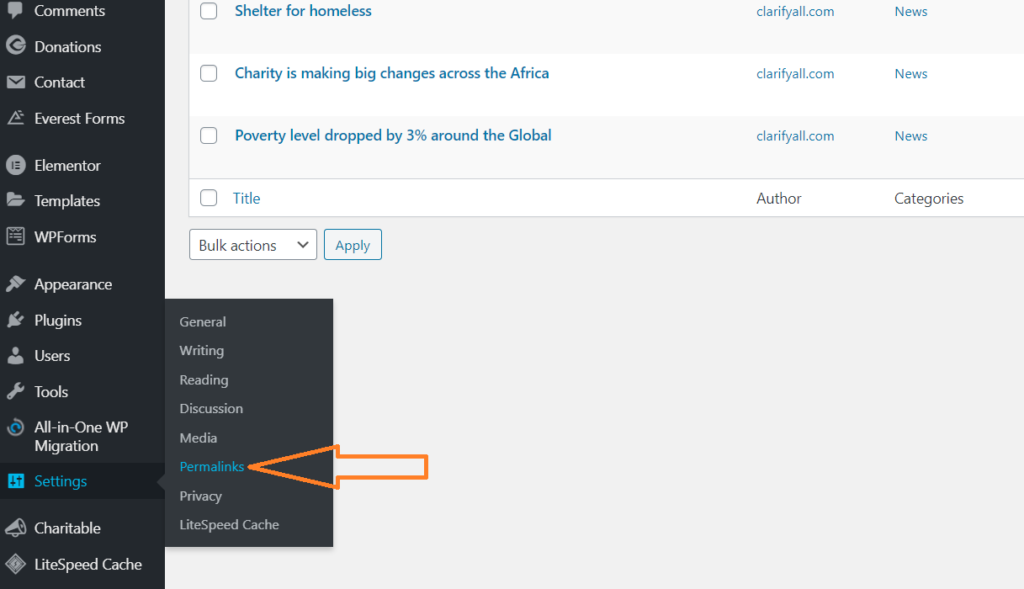This screenshot has width=1024, height=589.
Task: Click News category for Charity post
Action: [910, 74]
